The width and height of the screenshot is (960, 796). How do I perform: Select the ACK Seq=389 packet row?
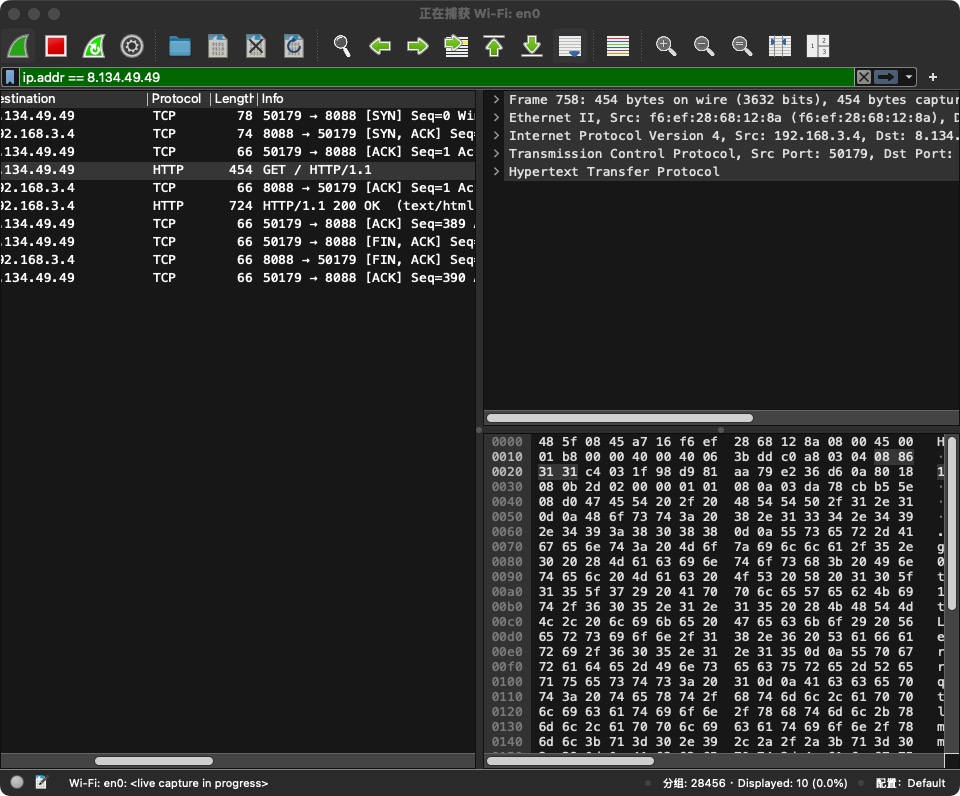coord(238,223)
